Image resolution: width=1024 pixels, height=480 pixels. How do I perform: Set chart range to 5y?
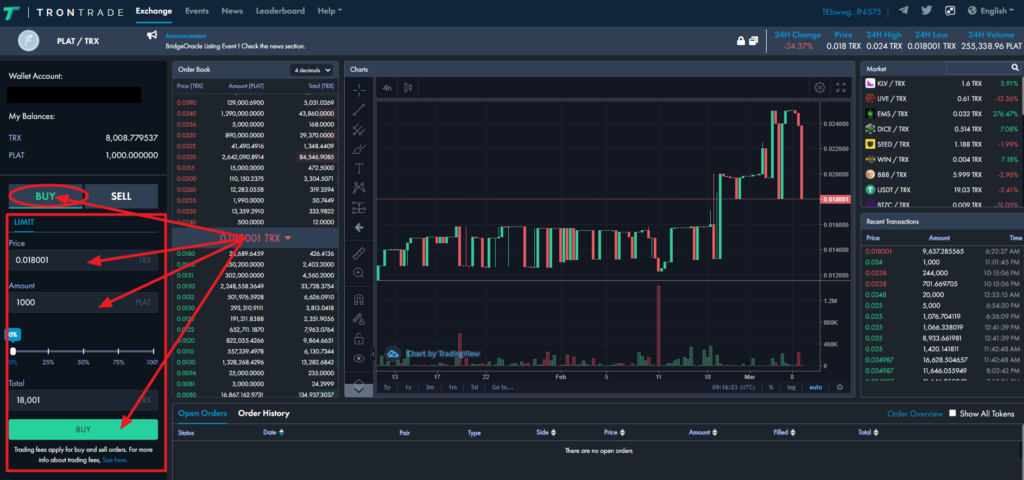tap(387, 387)
